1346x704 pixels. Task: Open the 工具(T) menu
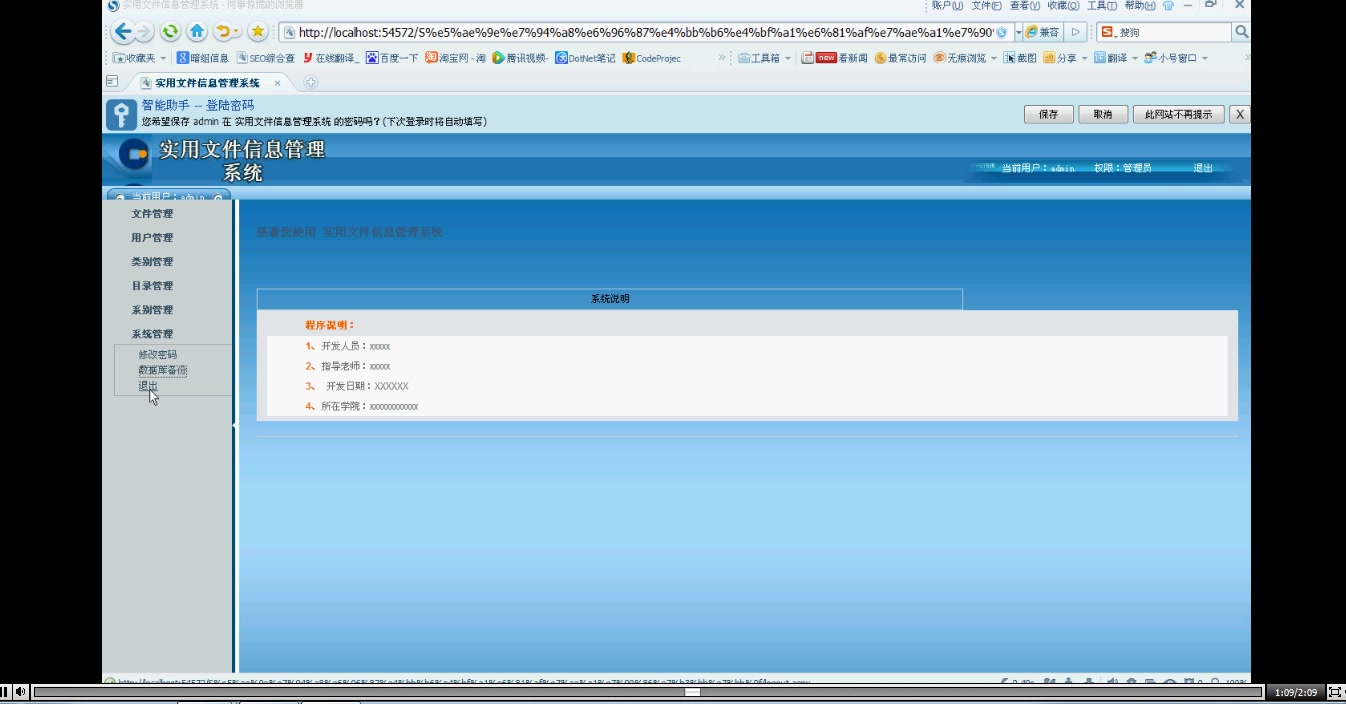1100,5
